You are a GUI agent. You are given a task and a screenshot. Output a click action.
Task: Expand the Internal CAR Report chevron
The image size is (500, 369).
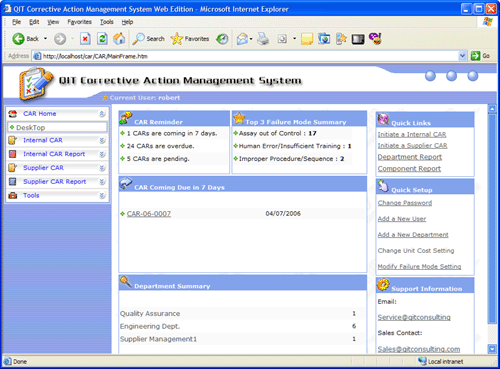point(102,154)
